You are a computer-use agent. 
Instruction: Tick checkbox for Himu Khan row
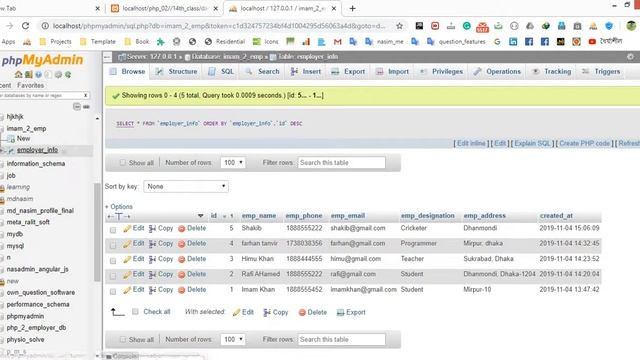coord(113,261)
